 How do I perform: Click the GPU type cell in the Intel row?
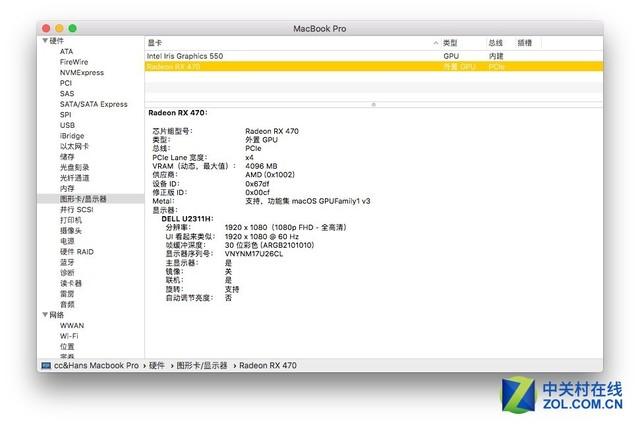(x=451, y=56)
